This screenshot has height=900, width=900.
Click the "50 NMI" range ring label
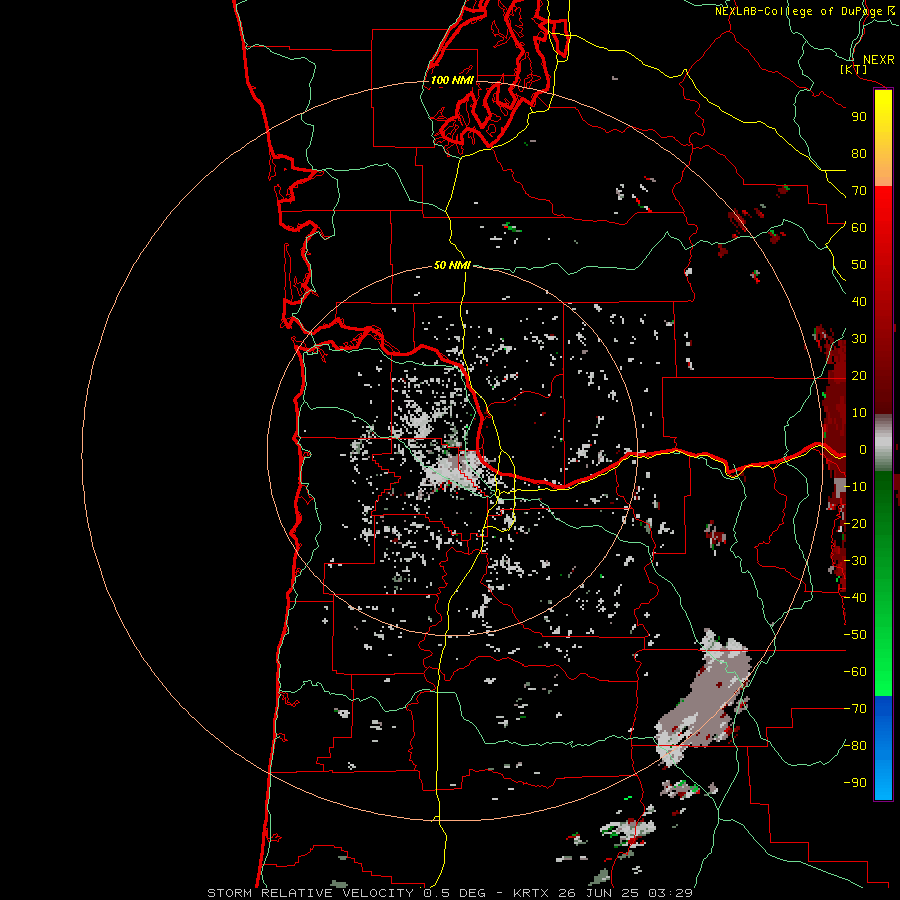pos(452,265)
